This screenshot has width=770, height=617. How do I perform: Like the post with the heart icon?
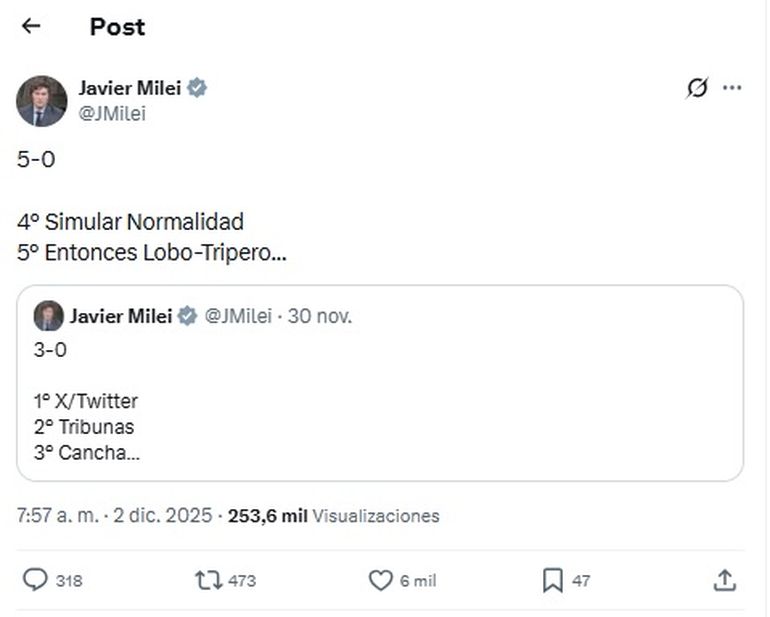[381, 580]
